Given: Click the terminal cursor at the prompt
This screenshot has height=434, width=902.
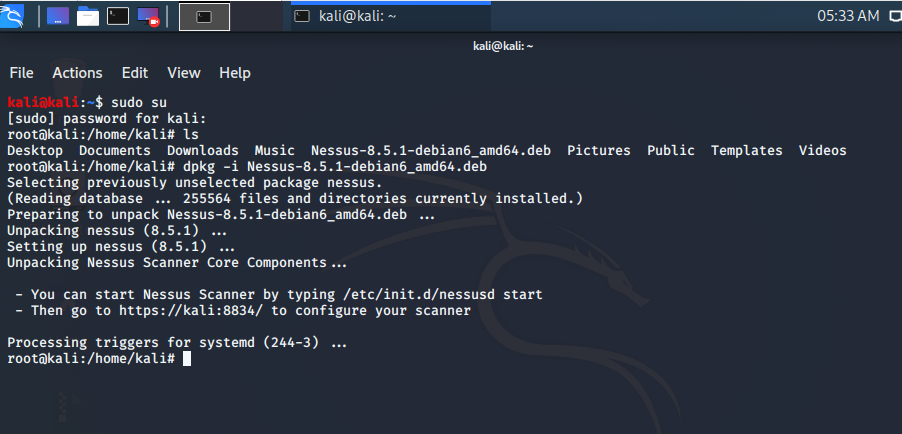Looking at the screenshot, I should (186, 358).
